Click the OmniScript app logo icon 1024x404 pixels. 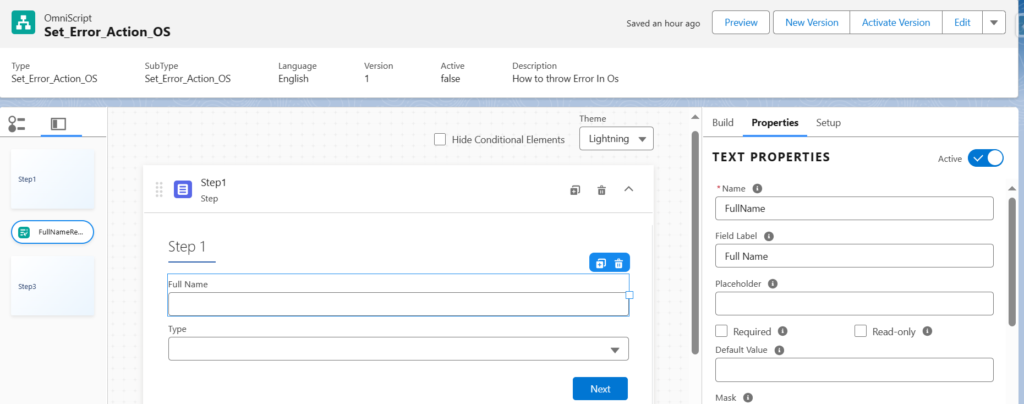(24, 23)
